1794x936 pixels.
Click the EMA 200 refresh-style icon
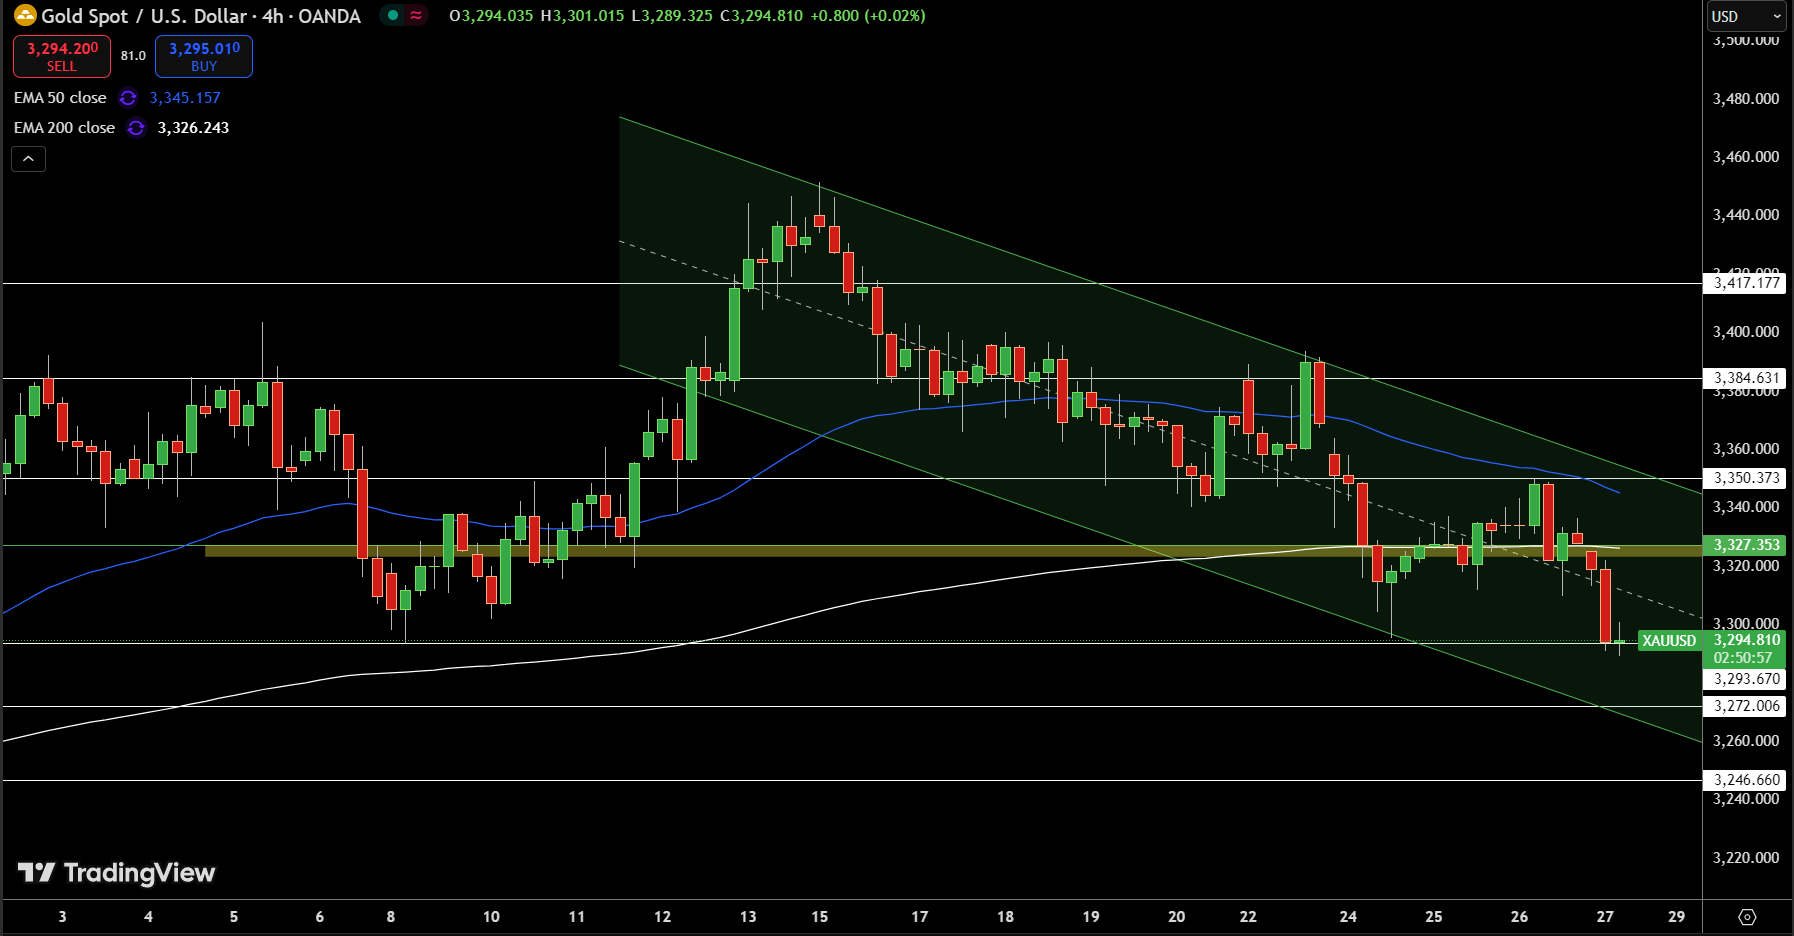[x=136, y=128]
